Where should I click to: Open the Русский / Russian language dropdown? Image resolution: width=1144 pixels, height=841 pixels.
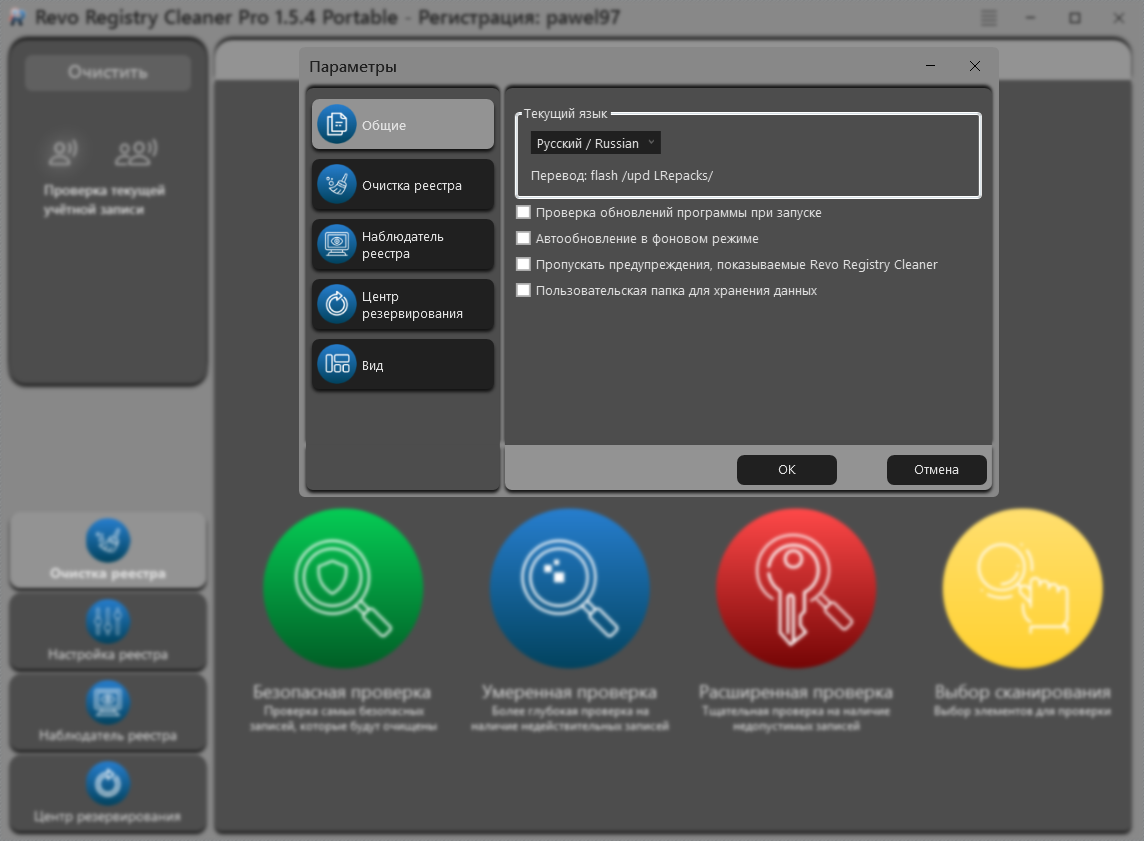pyautogui.click(x=595, y=143)
